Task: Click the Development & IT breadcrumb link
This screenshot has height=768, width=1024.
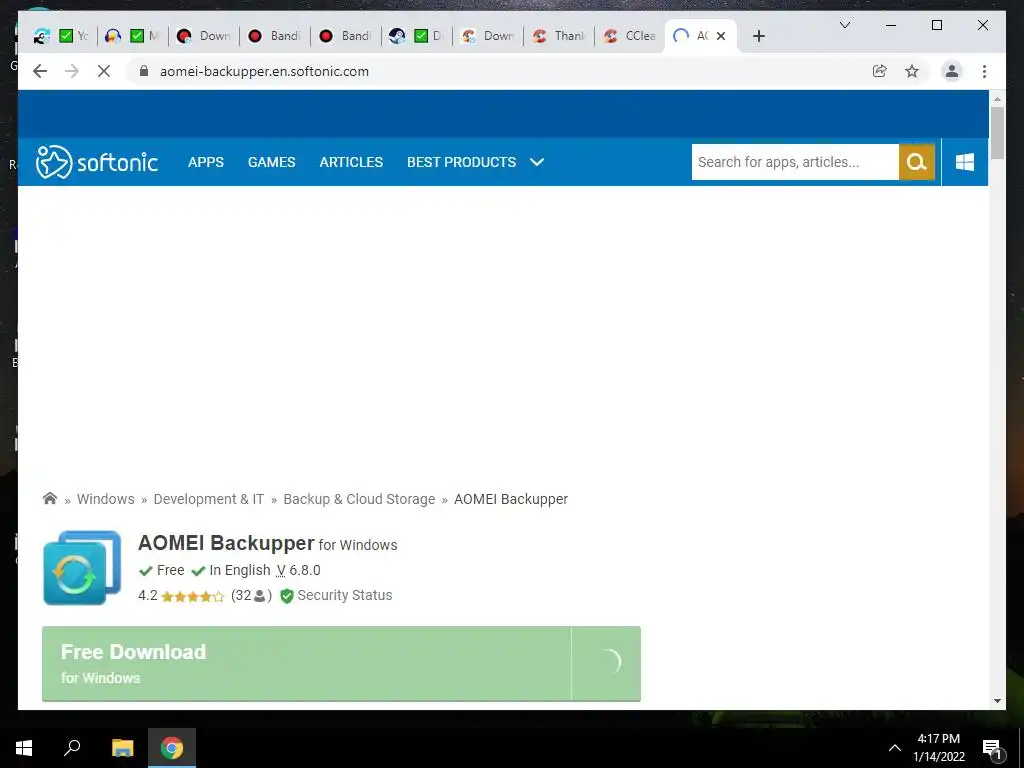Action: (x=208, y=499)
